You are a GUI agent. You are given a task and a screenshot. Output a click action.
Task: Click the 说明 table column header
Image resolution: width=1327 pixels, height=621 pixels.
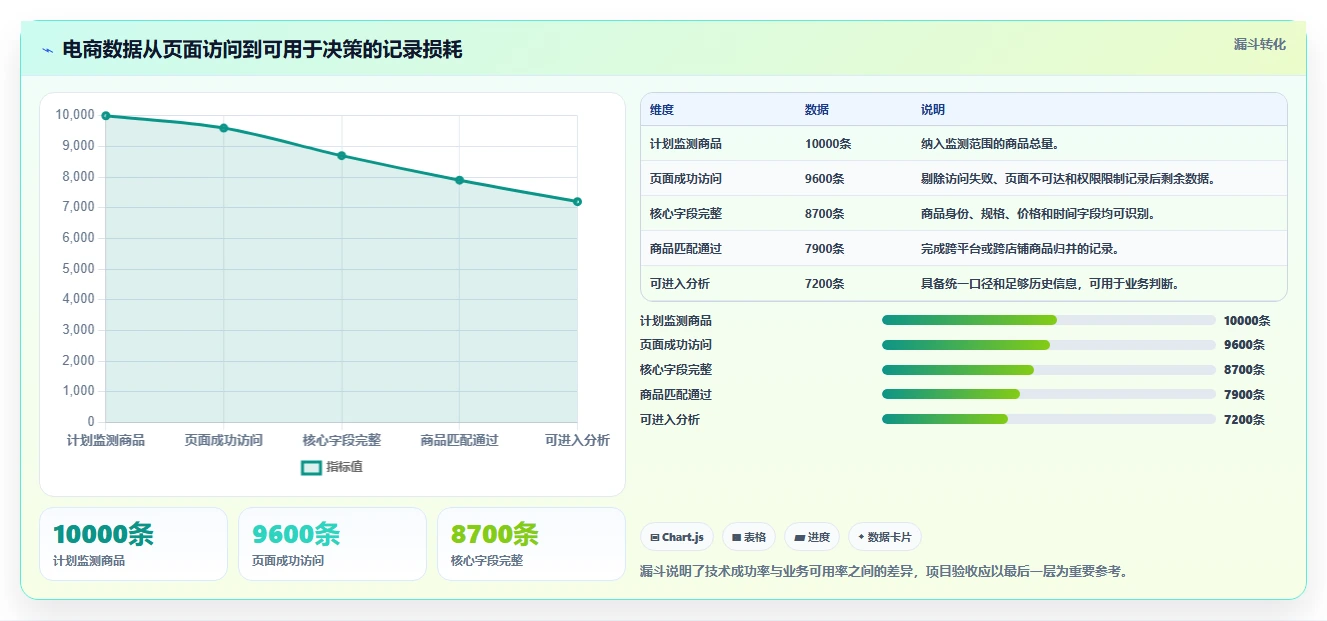click(933, 110)
